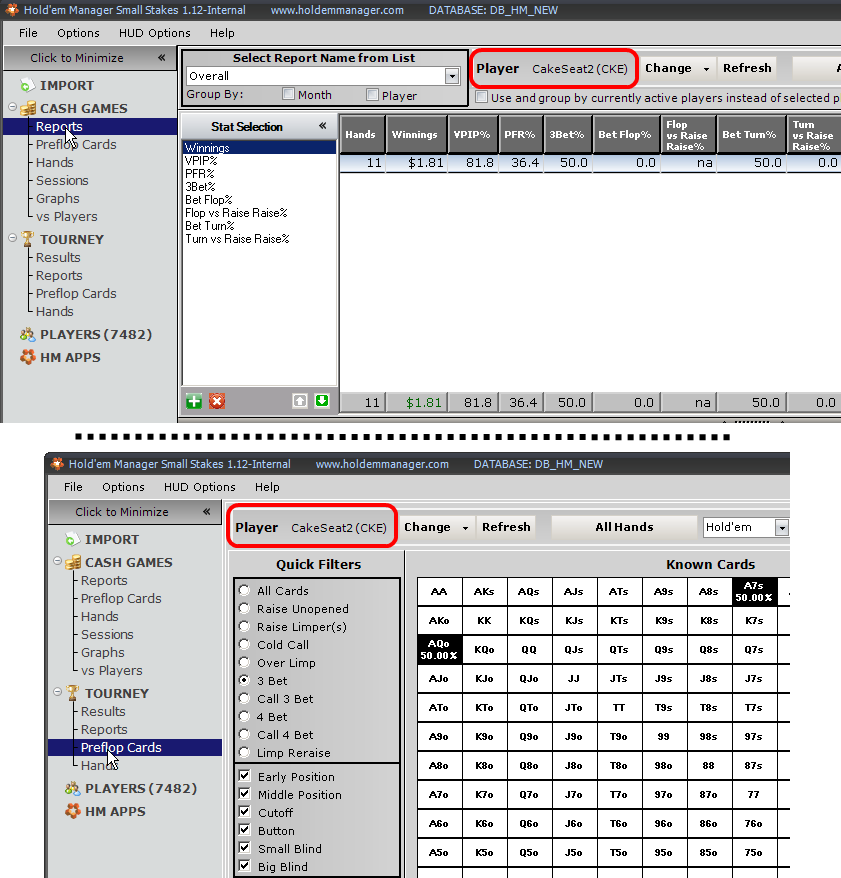
Task: Click HM APPS icon in top window
Action: point(27,357)
